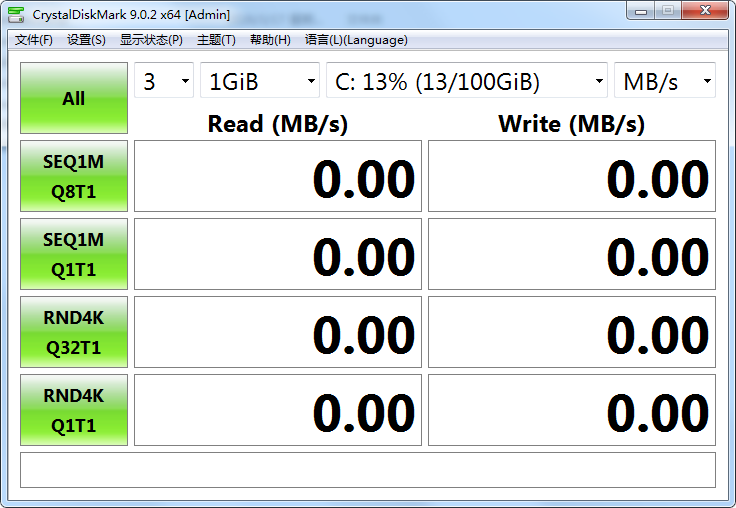The width and height of the screenshot is (736, 508).
Task: Open the 语言(L)(Language) menu
Action: (x=356, y=40)
